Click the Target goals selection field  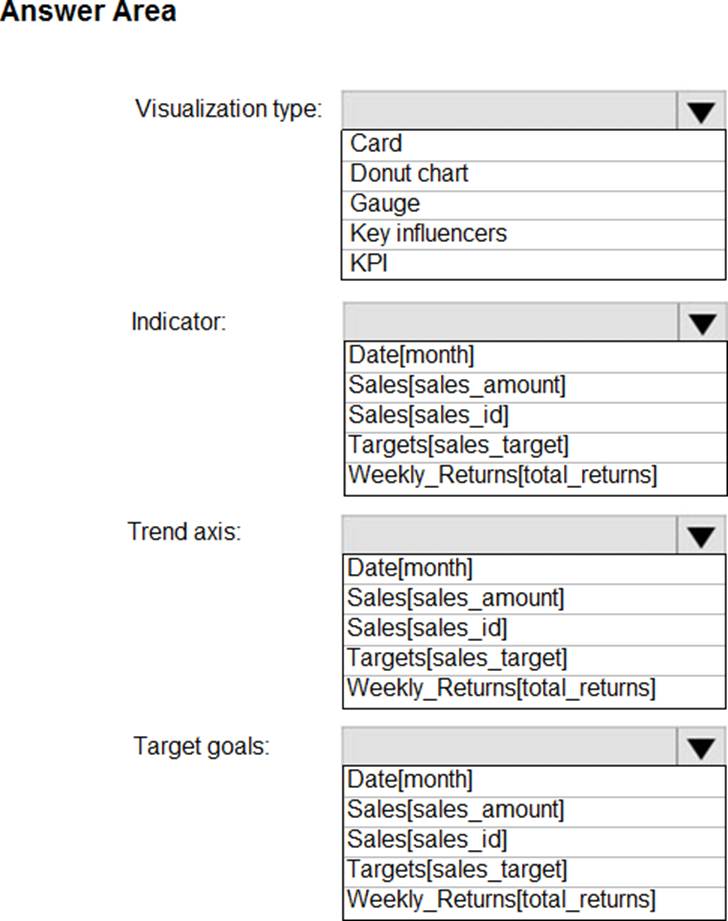509,747
